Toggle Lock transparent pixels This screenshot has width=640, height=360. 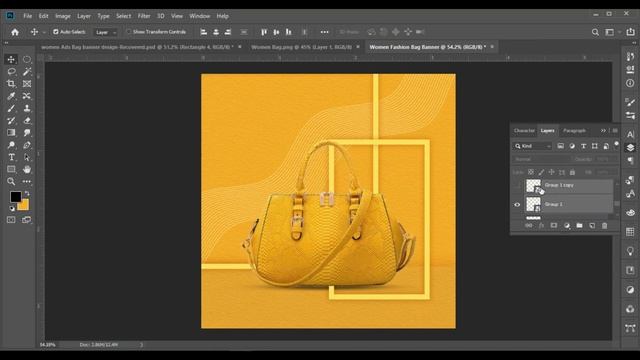[x=531, y=172]
